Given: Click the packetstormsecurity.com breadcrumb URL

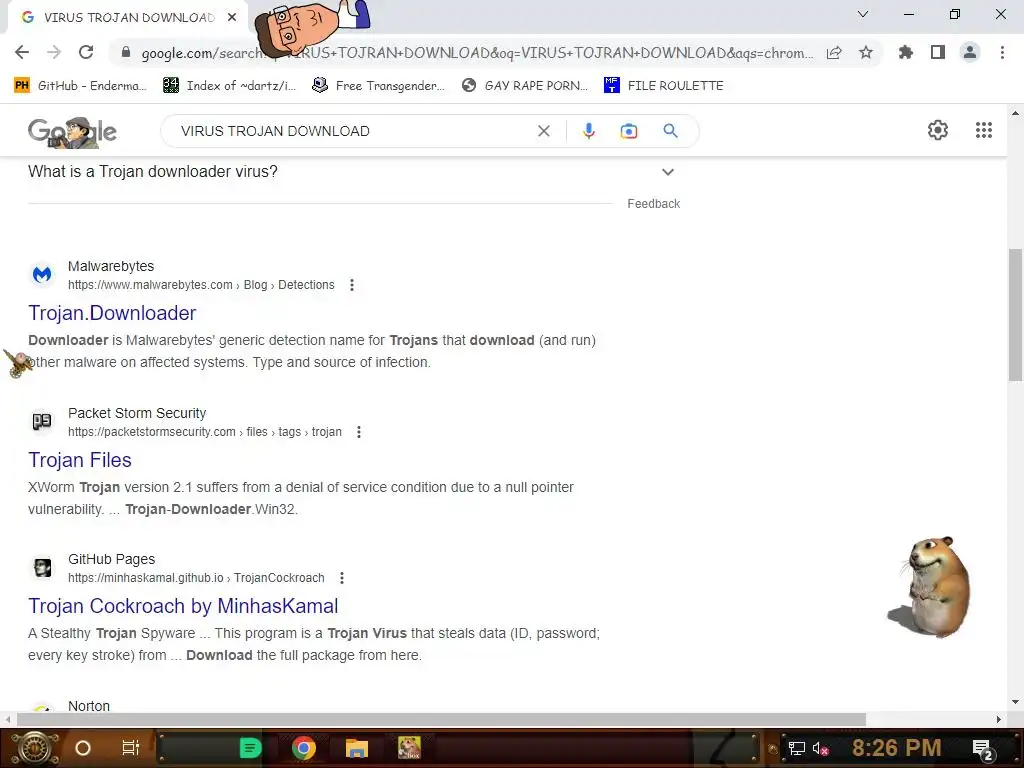Looking at the screenshot, I should [205, 432].
